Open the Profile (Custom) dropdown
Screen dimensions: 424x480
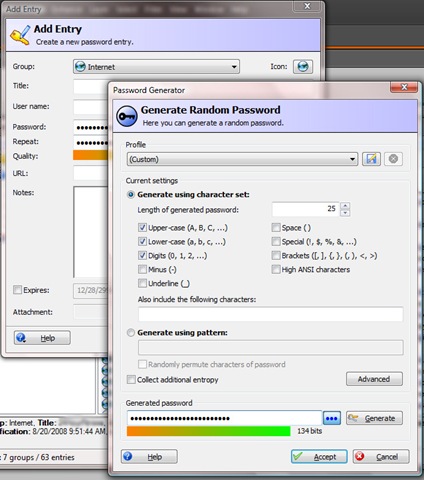pyautogui.click(x=242, y=159)
